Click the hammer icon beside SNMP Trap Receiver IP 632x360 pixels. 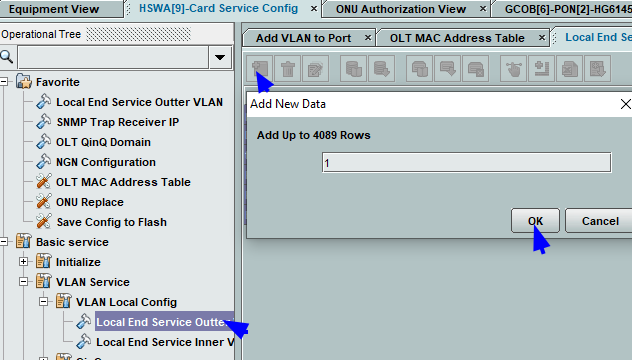pyautogui.click(x=44, y=122)
